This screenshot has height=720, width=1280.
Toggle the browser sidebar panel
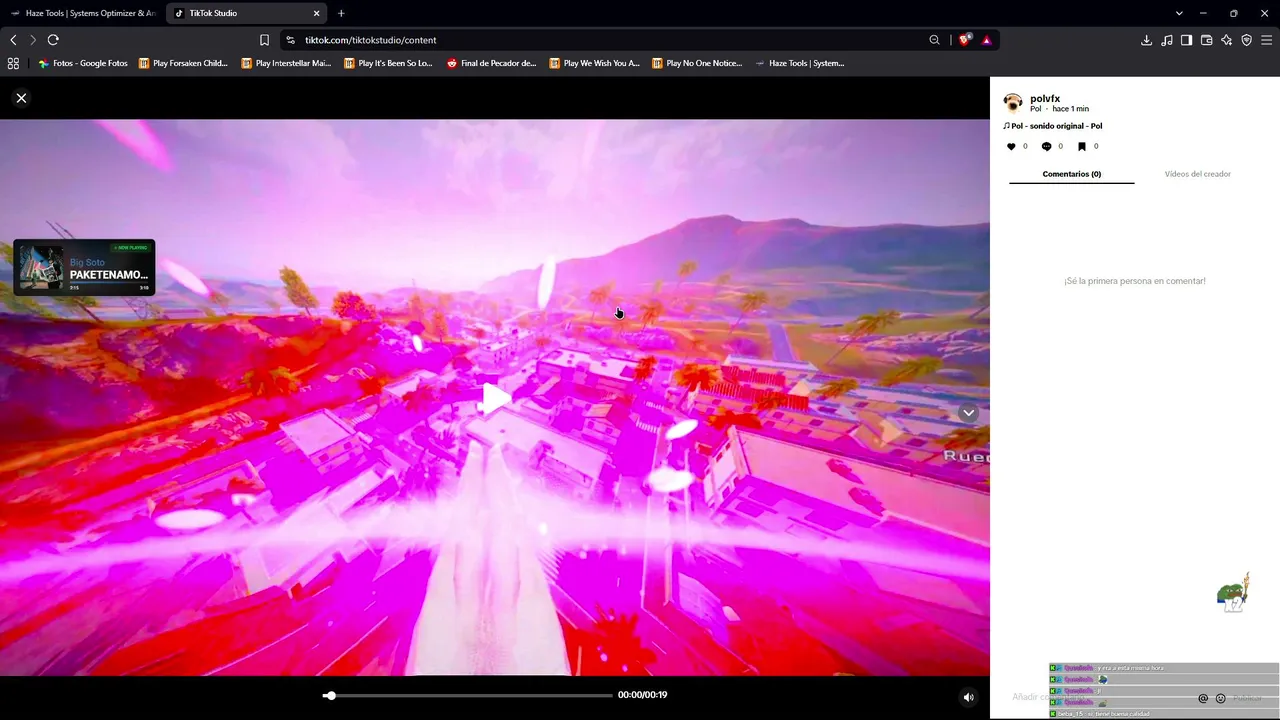pos(1186,40)
